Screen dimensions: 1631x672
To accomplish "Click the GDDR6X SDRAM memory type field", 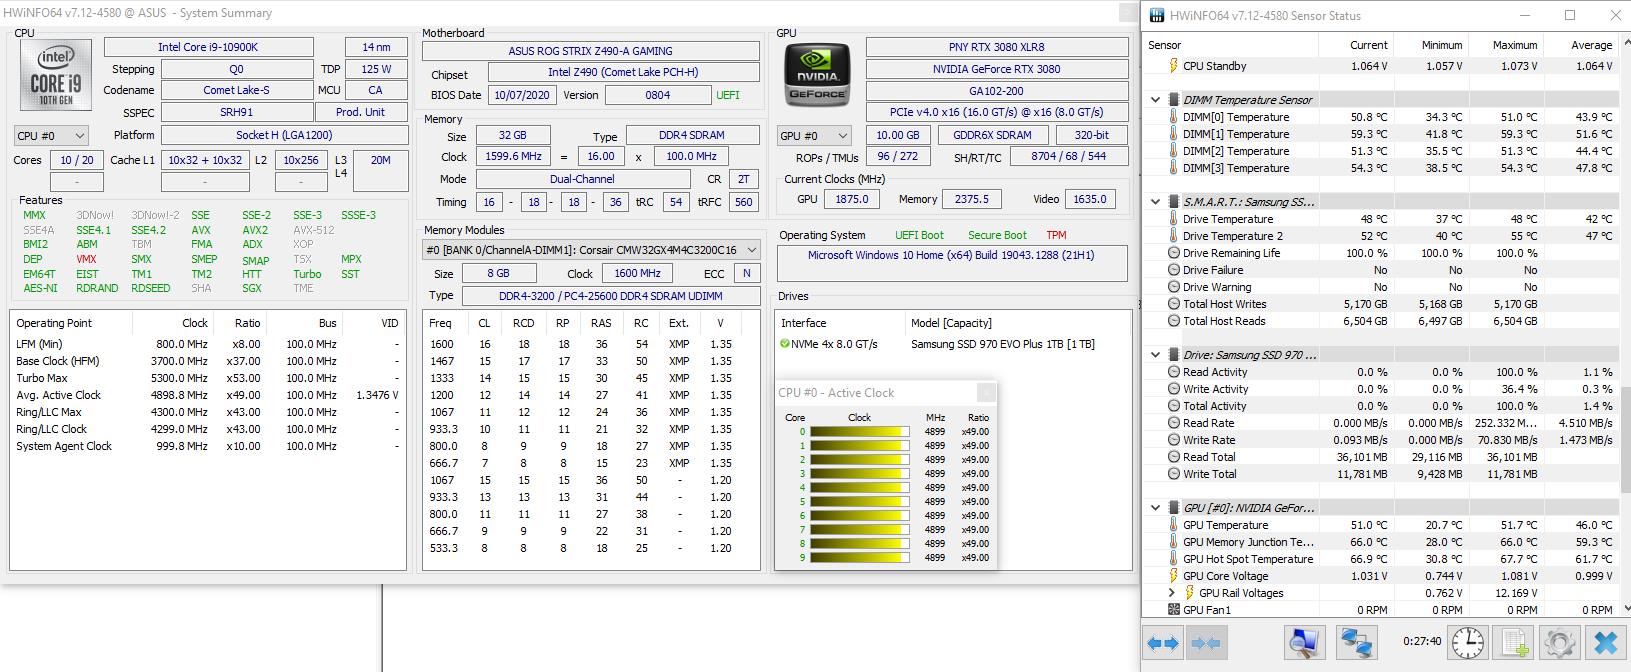I will tap(993, 135).
